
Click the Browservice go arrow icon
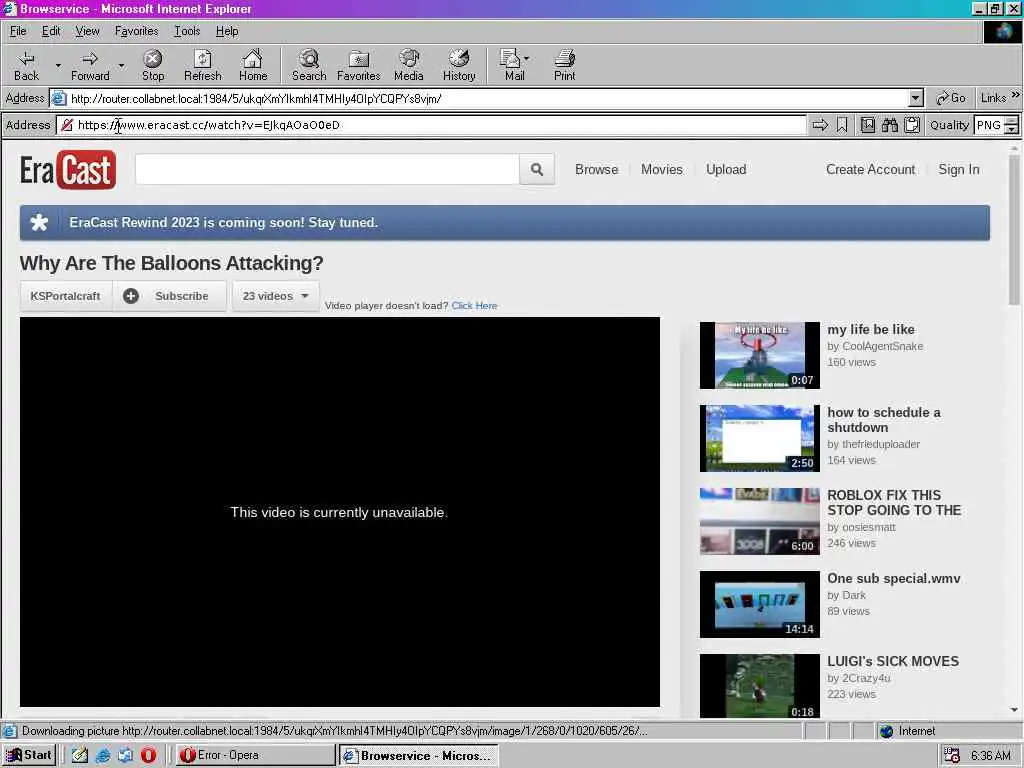pos(820,125)
